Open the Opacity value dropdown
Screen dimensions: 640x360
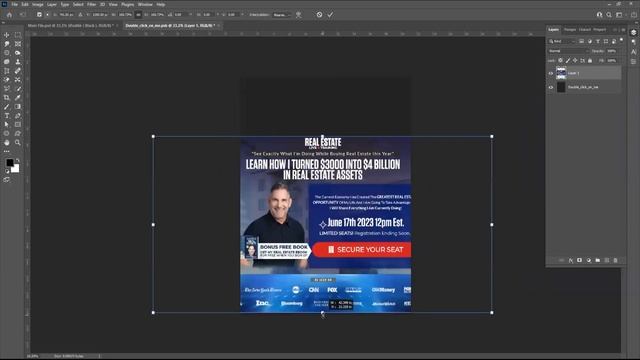tap(612, 51)
